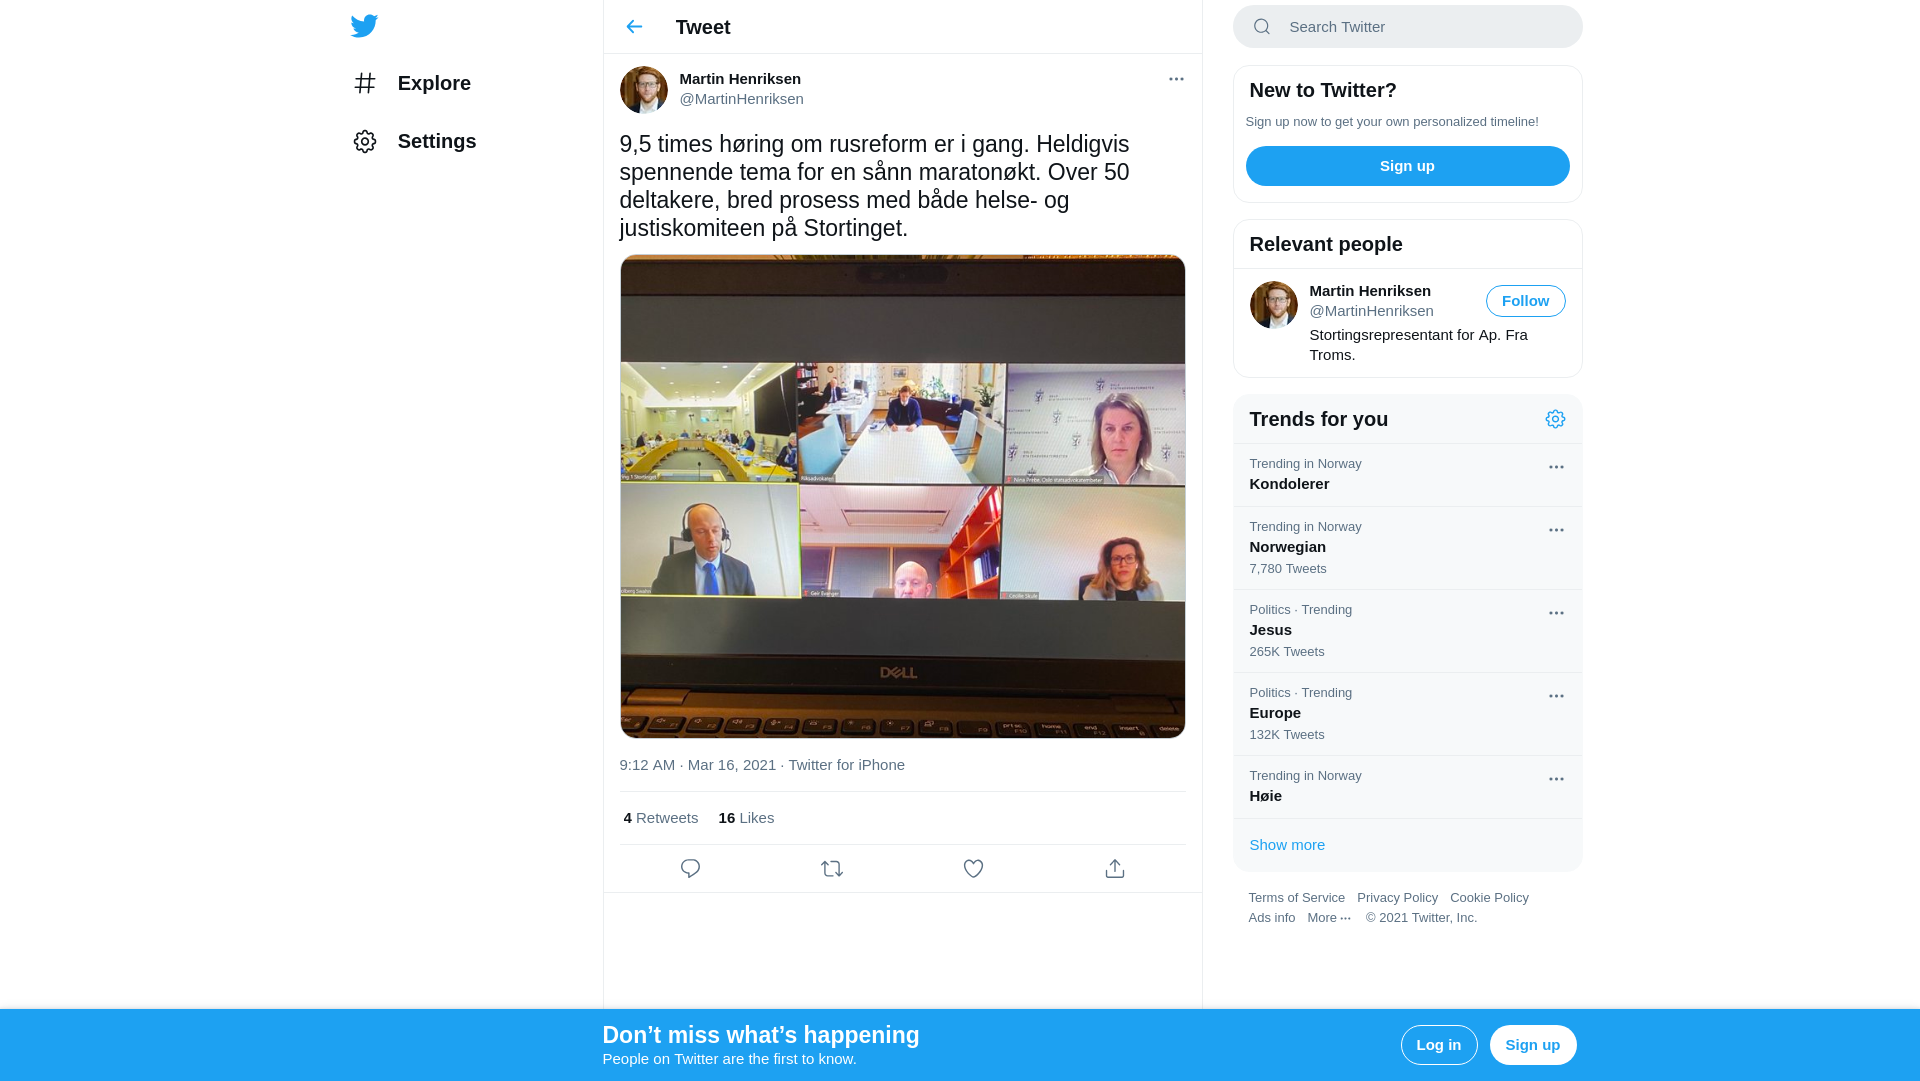Open the Trends settings gear icon
This screenshot has height=1081, width=1920.
click(x=1555, y=419)
